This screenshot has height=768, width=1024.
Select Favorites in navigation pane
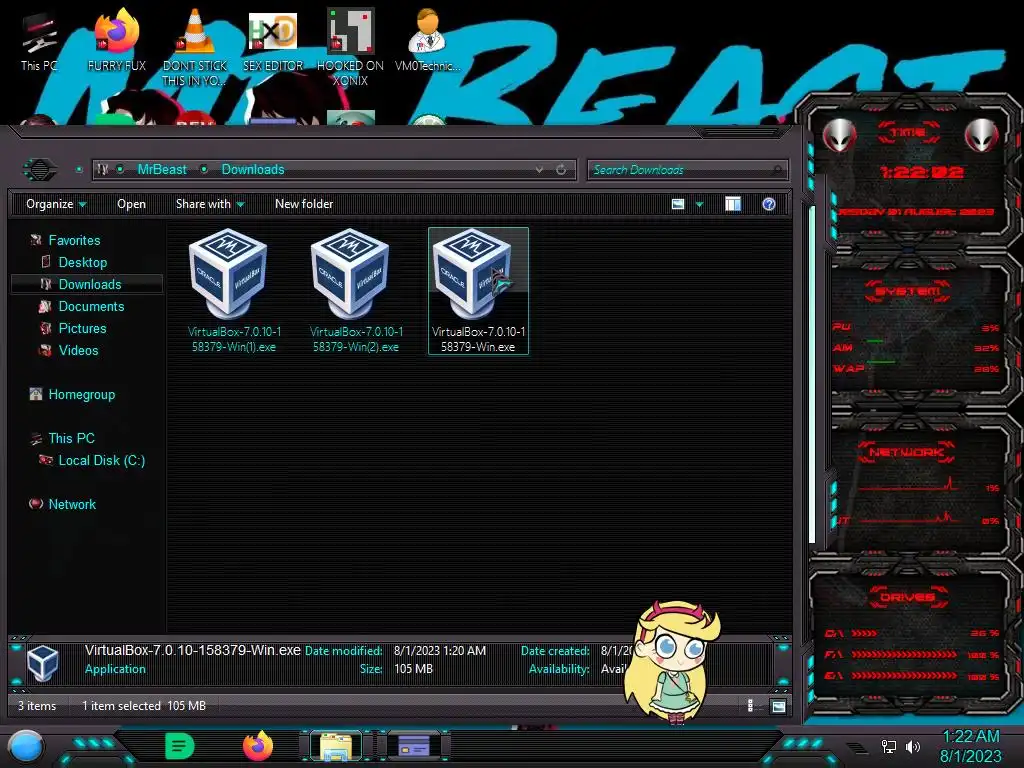74,240
